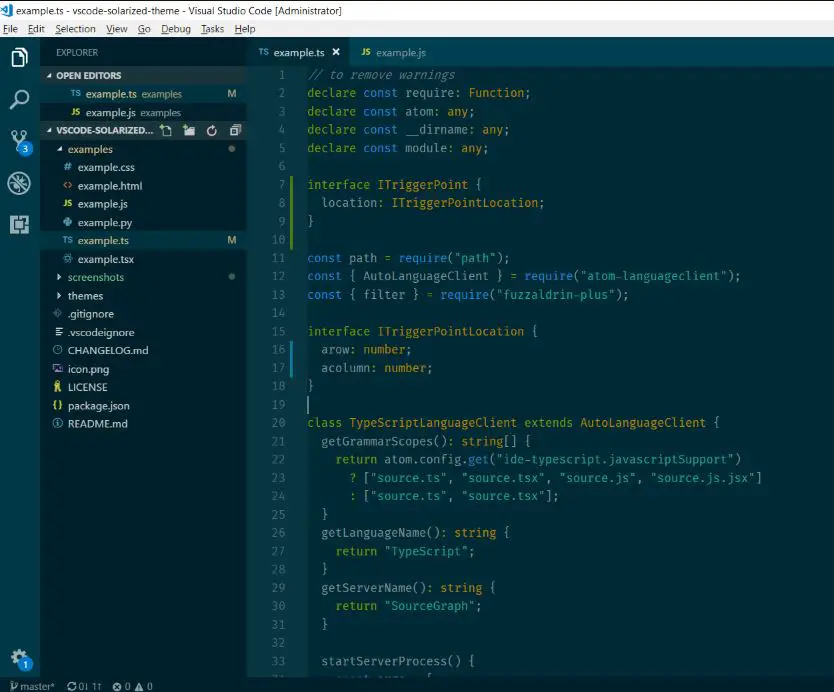Click the Collapse All folders icon

[x=235, y=130]
